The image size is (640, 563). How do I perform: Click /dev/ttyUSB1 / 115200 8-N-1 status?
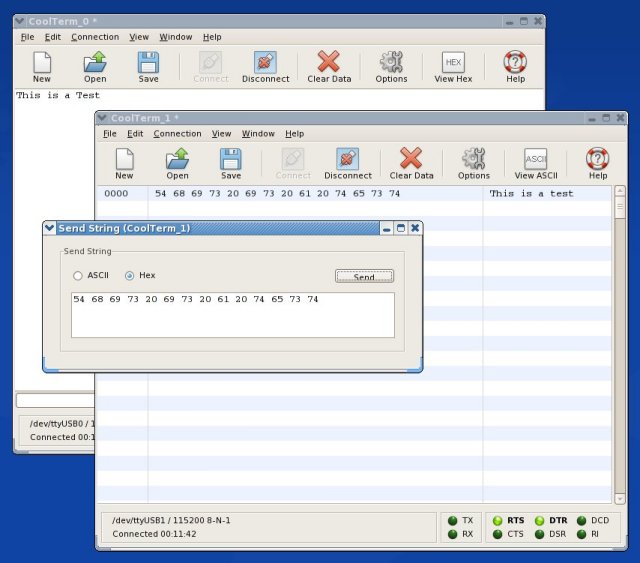point(171,521)
